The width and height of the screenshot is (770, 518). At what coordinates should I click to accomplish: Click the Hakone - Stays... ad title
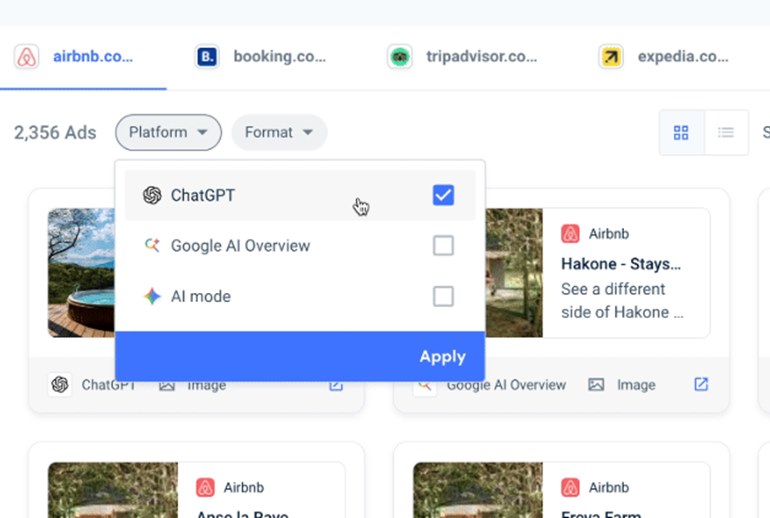621,264
